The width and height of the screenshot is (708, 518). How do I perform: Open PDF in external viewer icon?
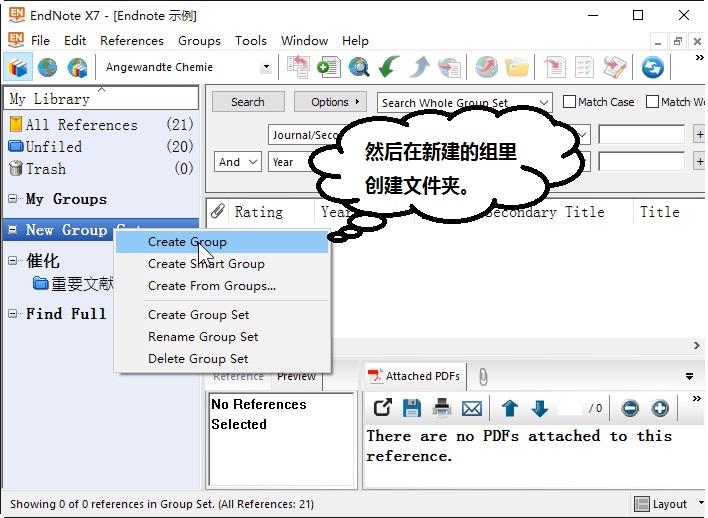[x=382, y=408]
